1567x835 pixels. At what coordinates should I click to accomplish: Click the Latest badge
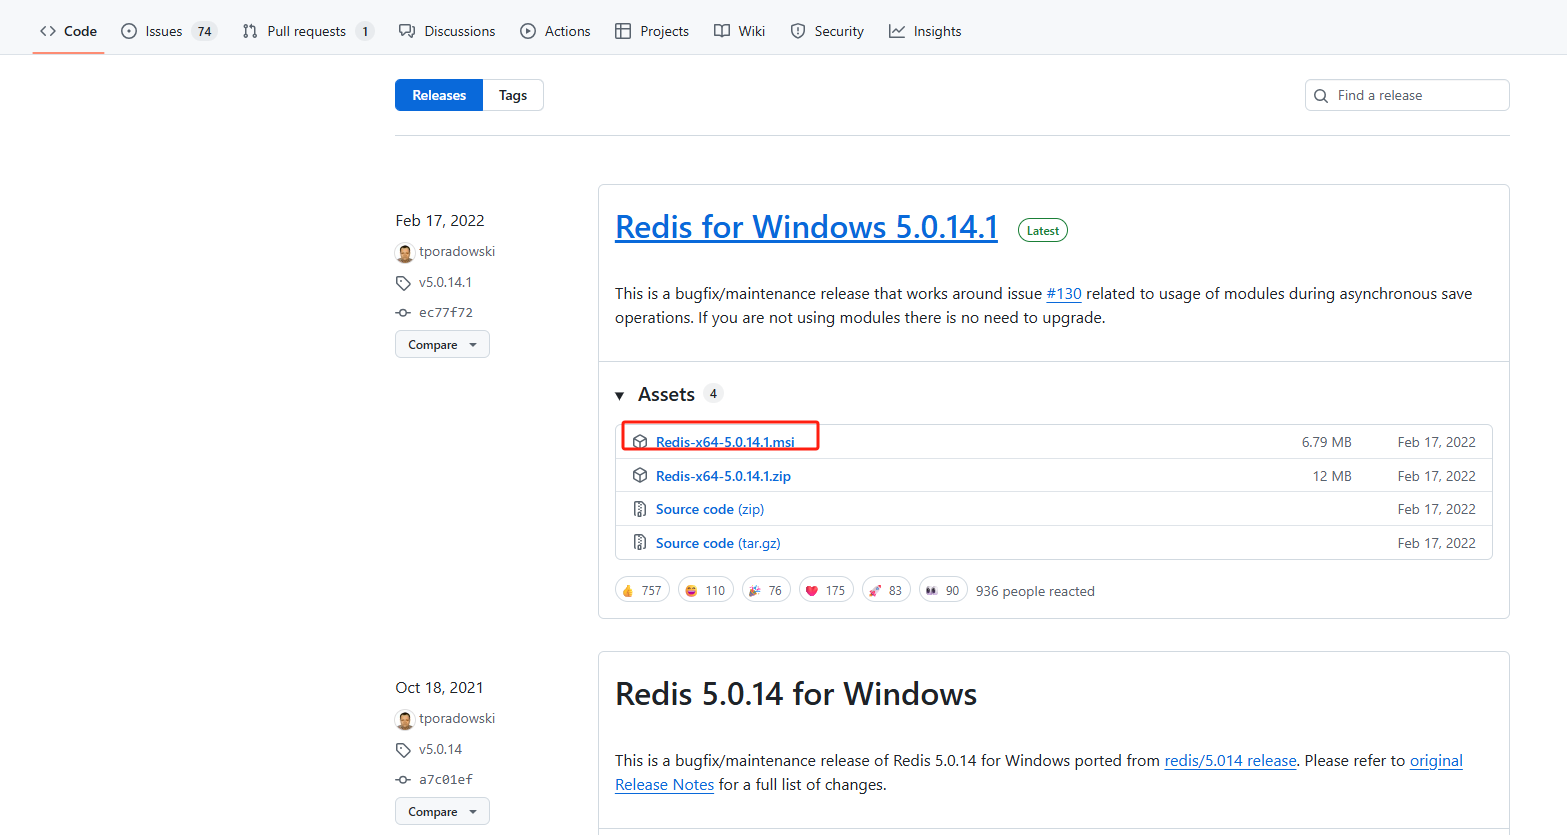tap(1043, 230)
